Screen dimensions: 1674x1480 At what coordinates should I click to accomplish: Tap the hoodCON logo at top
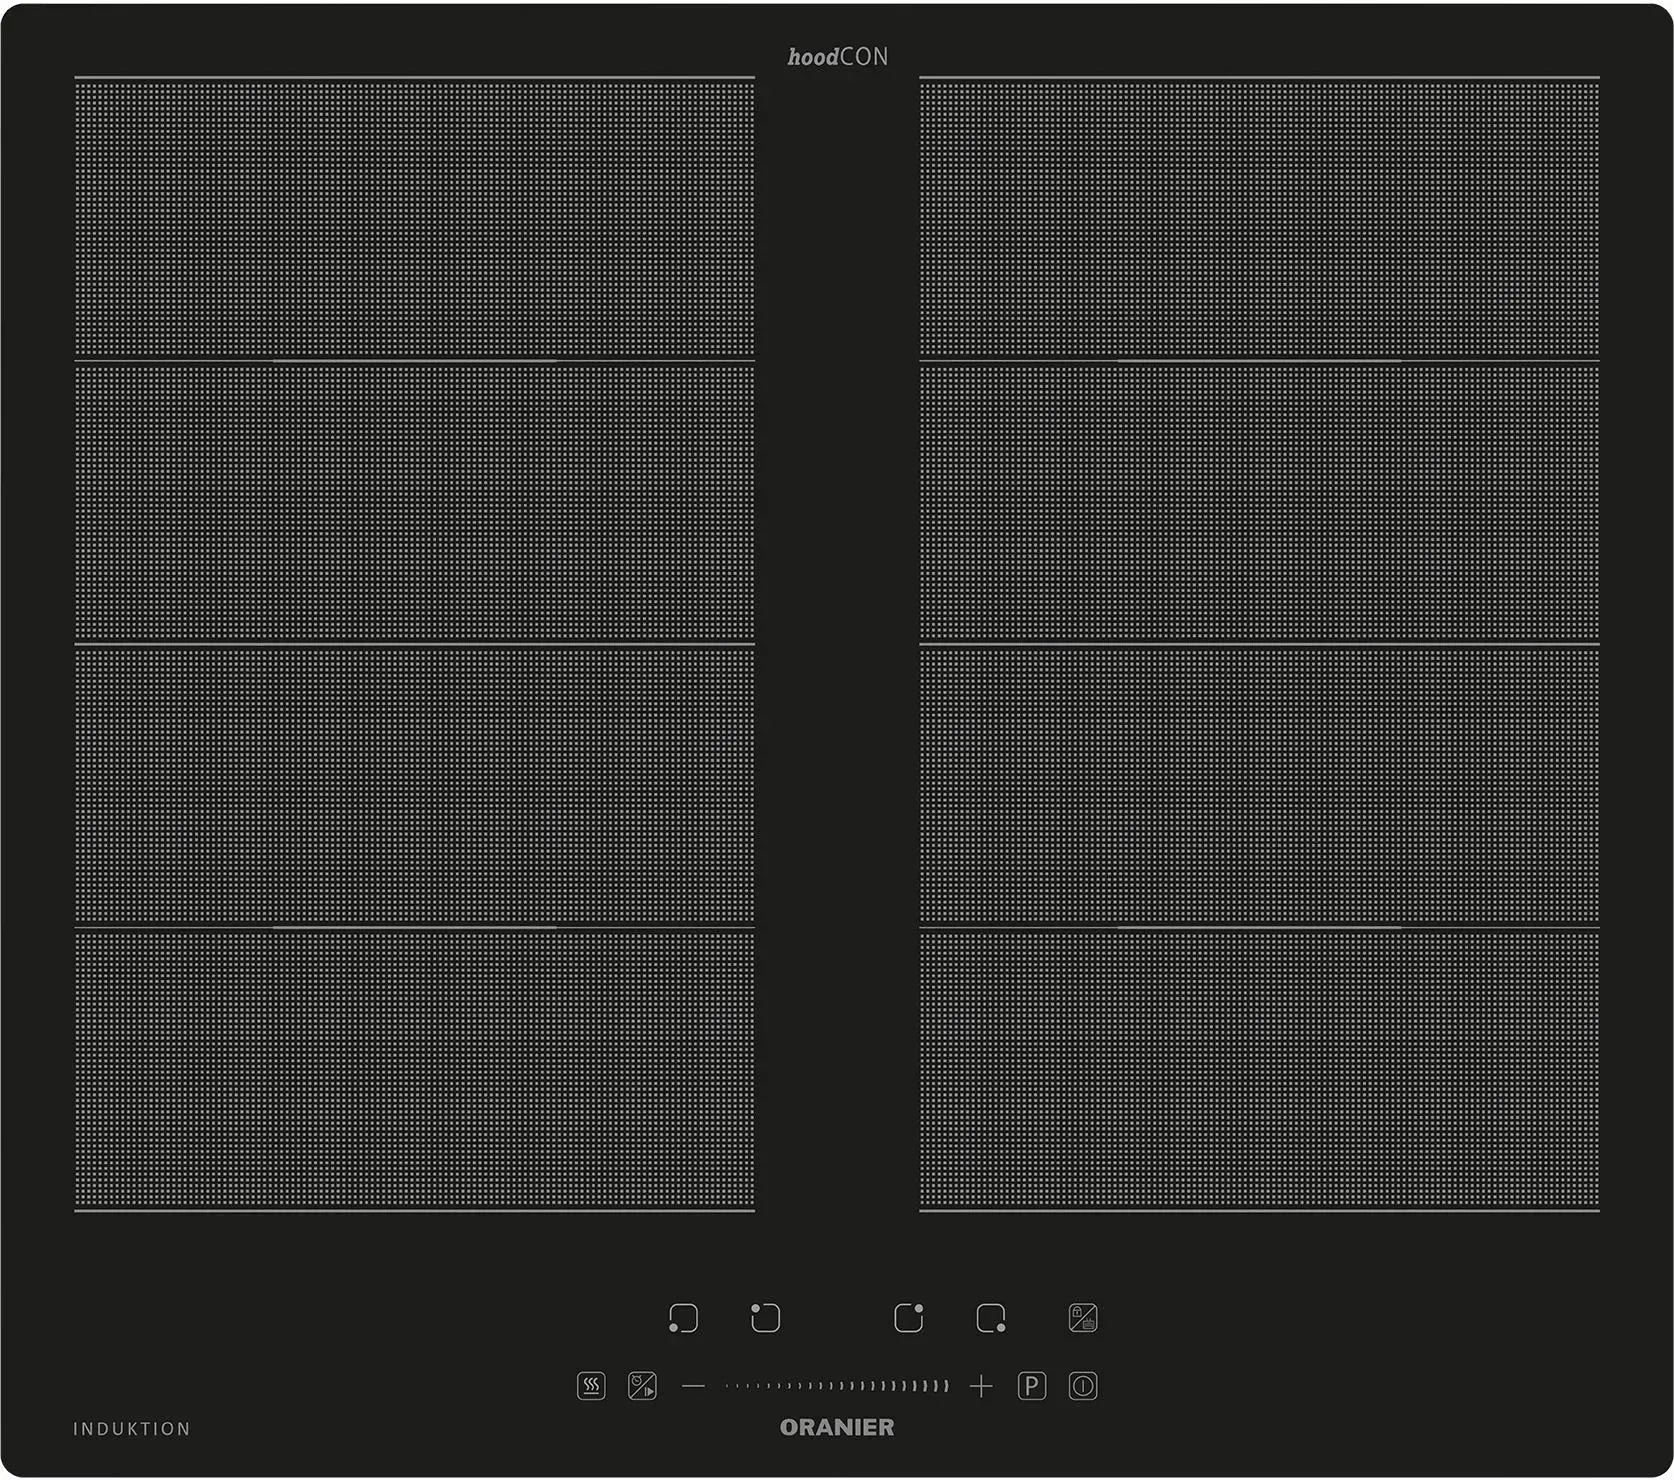click(837, 57)
